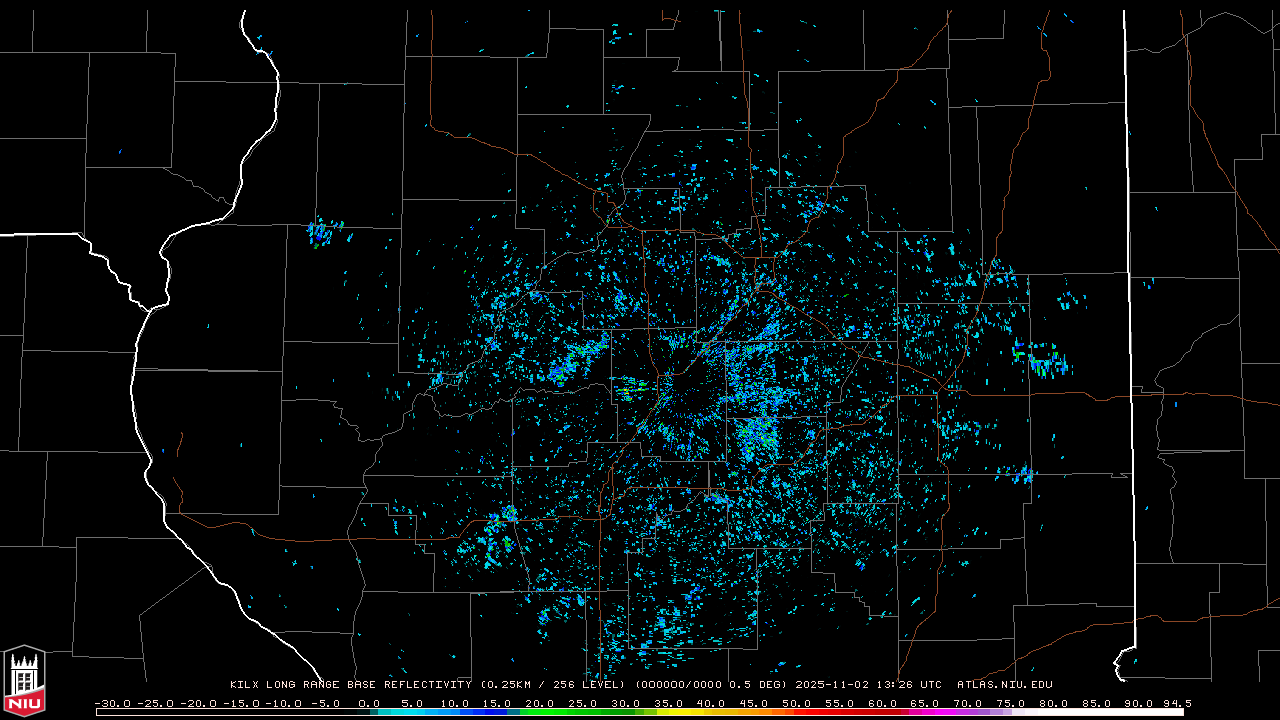Click the isolated green-blue echo cluster far east
The height and width of the screenshot is (720, 1280).
tap(1040, 358)
